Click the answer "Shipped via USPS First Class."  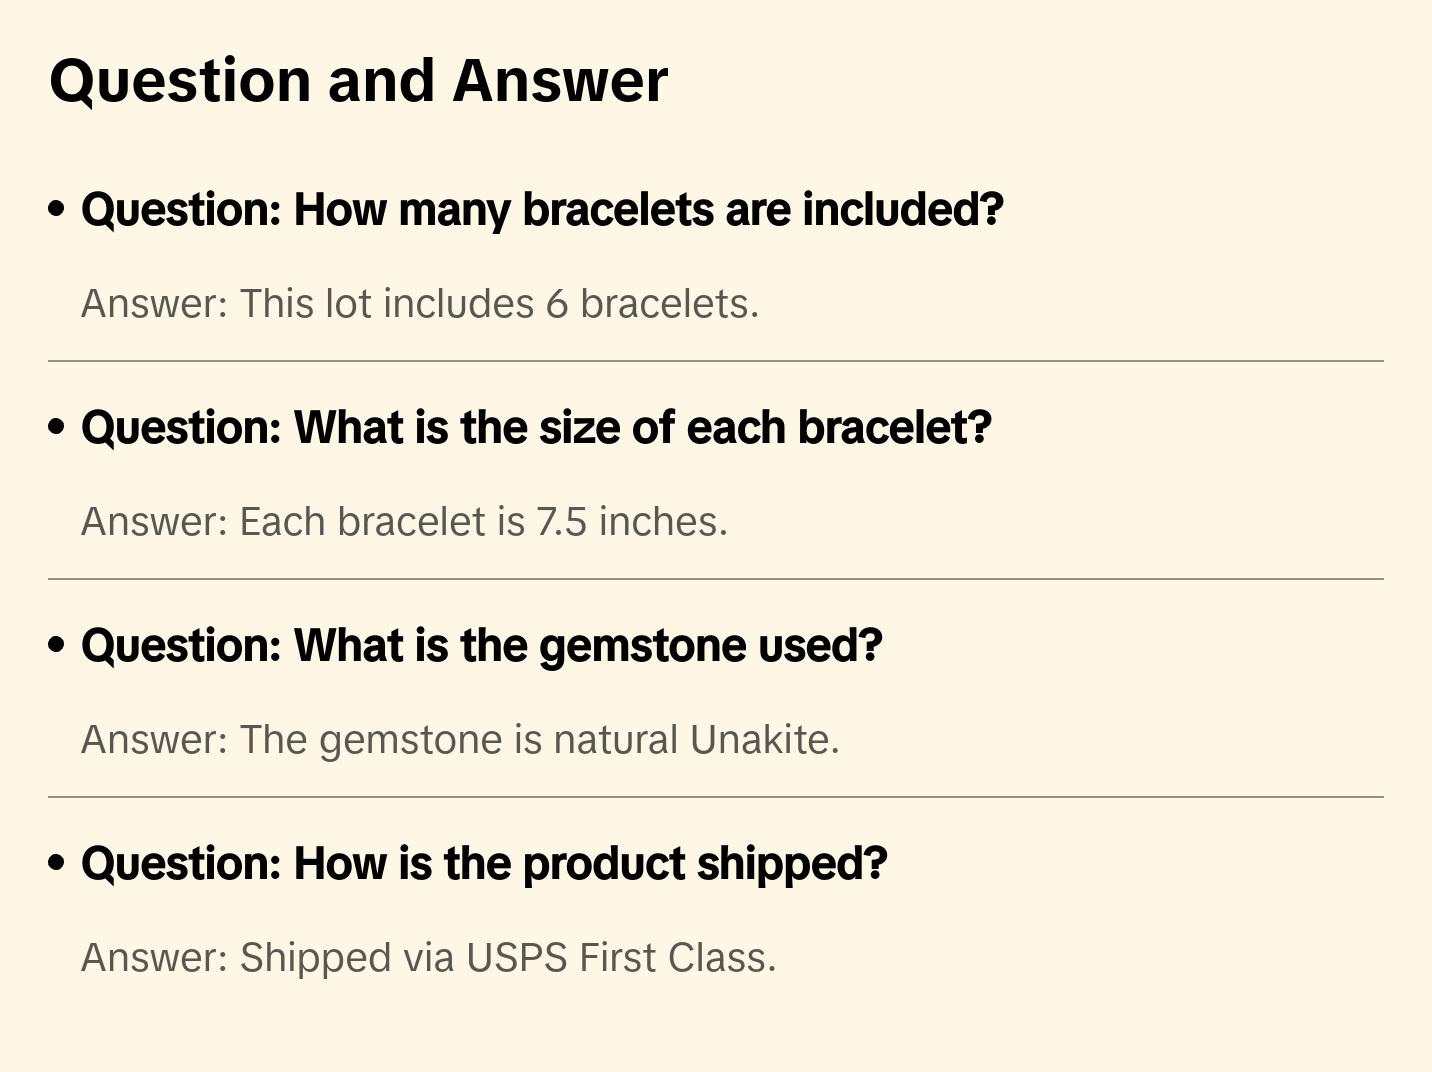point(428,958)
